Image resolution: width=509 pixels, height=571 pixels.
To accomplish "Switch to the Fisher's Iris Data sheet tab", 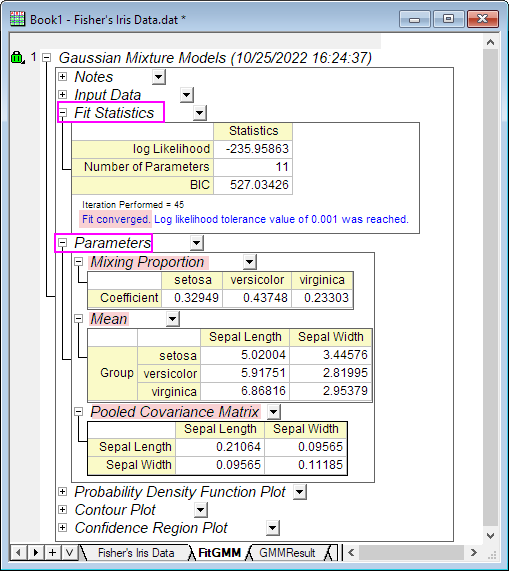I will coord(136,553).
